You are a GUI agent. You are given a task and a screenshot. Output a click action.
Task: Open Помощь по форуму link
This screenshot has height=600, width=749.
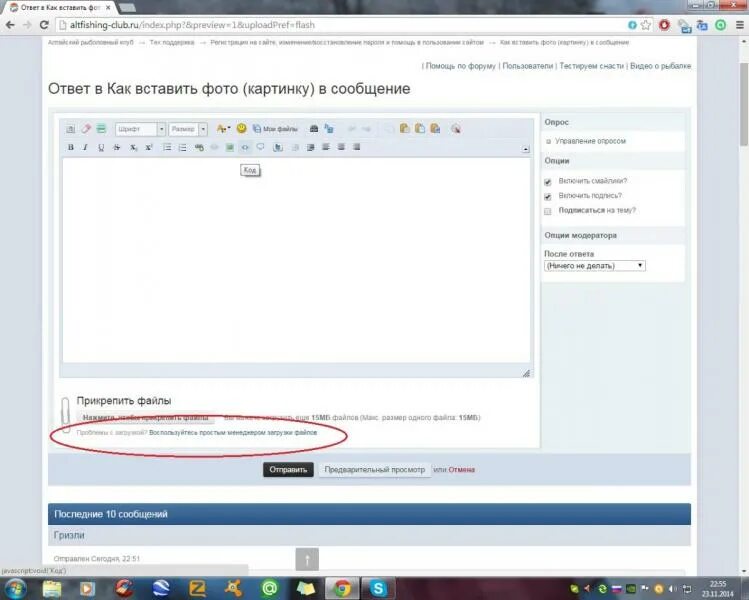click(x=460, y=66)
